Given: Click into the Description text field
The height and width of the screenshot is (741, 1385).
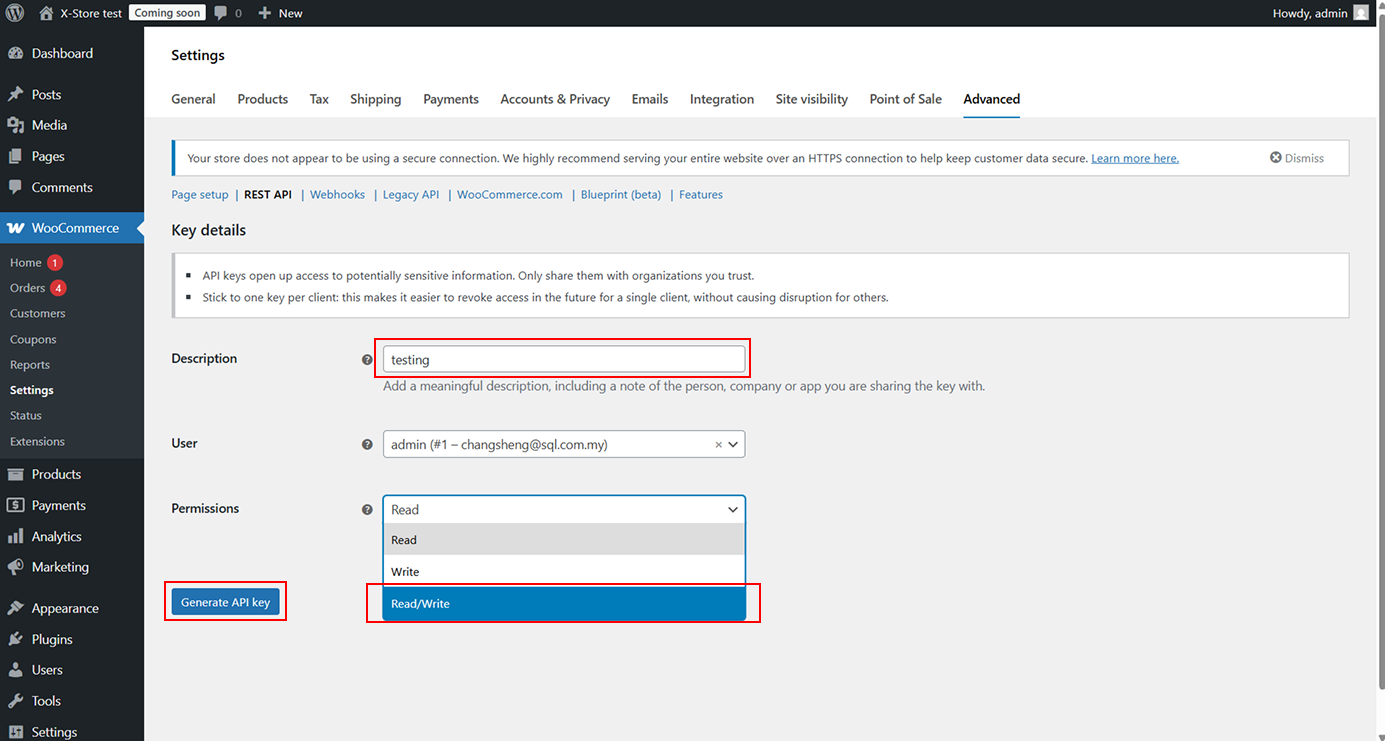Looking at the screenshot, I should pos(564,359).
